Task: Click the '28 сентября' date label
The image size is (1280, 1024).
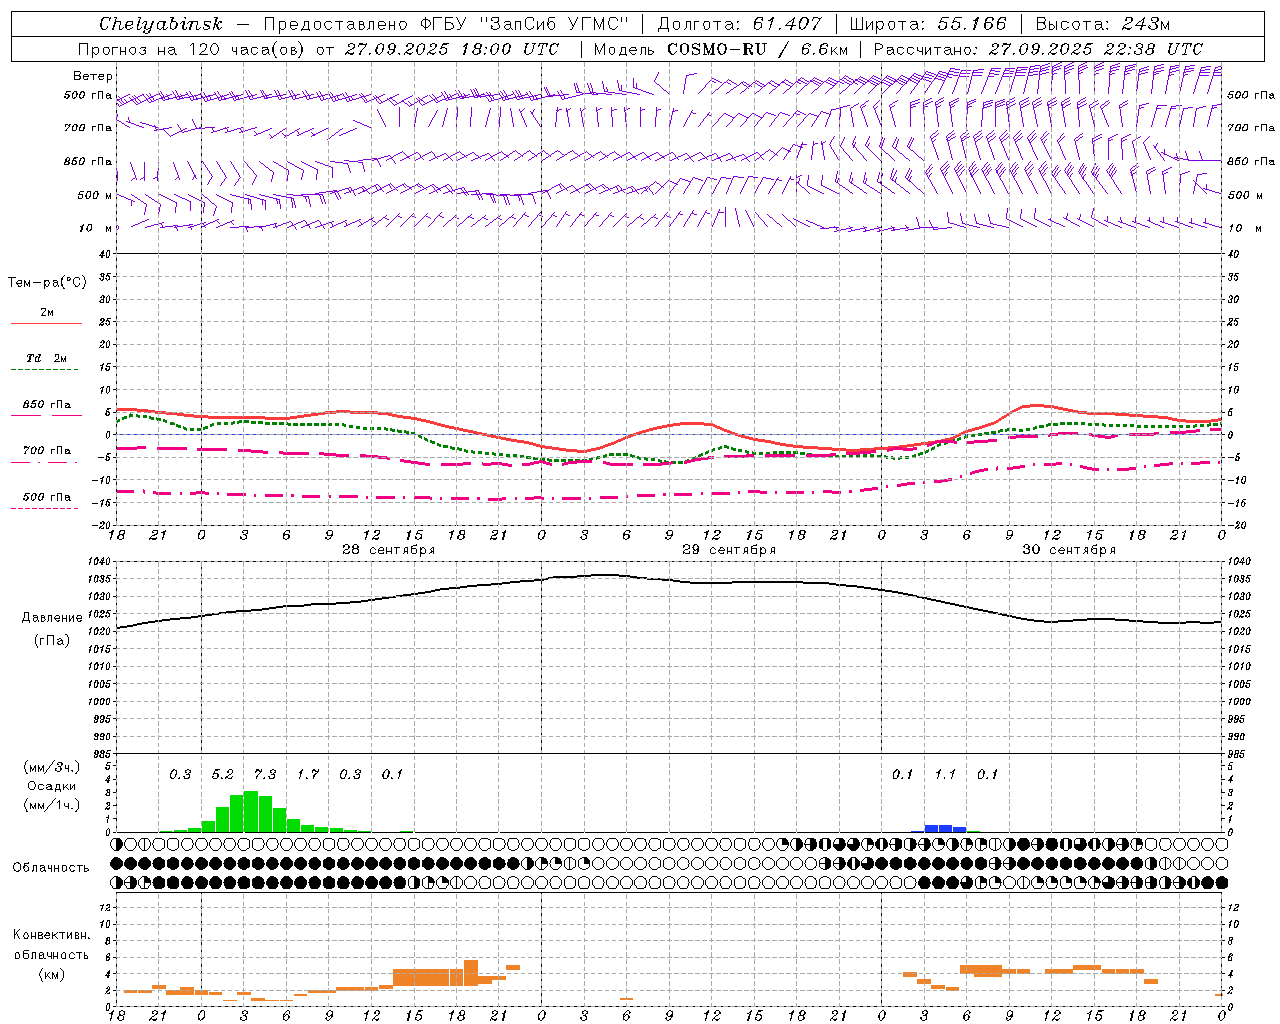Action: (388, 550)
